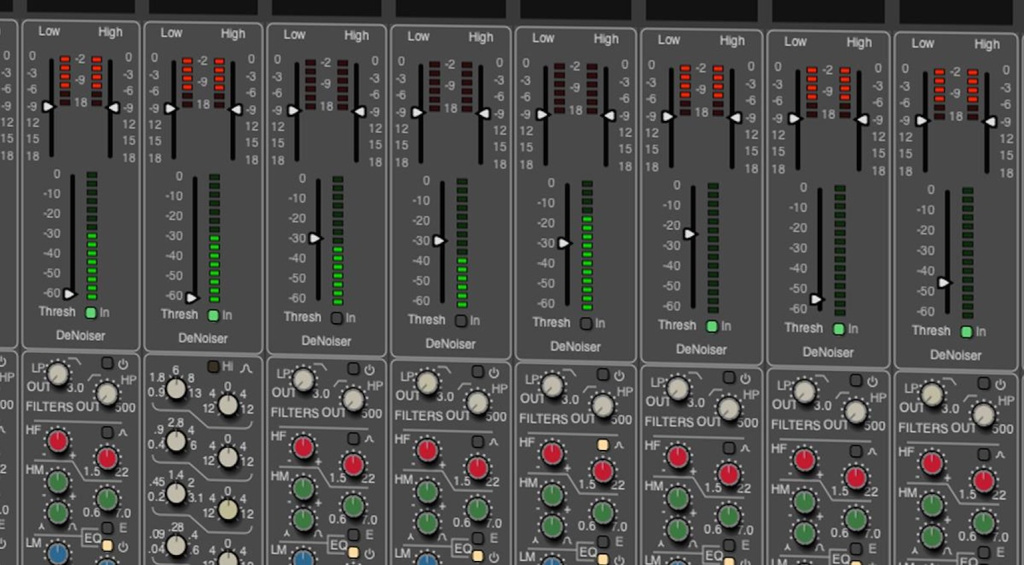
Task: Click the Thresh slider handle set near -45
Action: click(944, 283)
